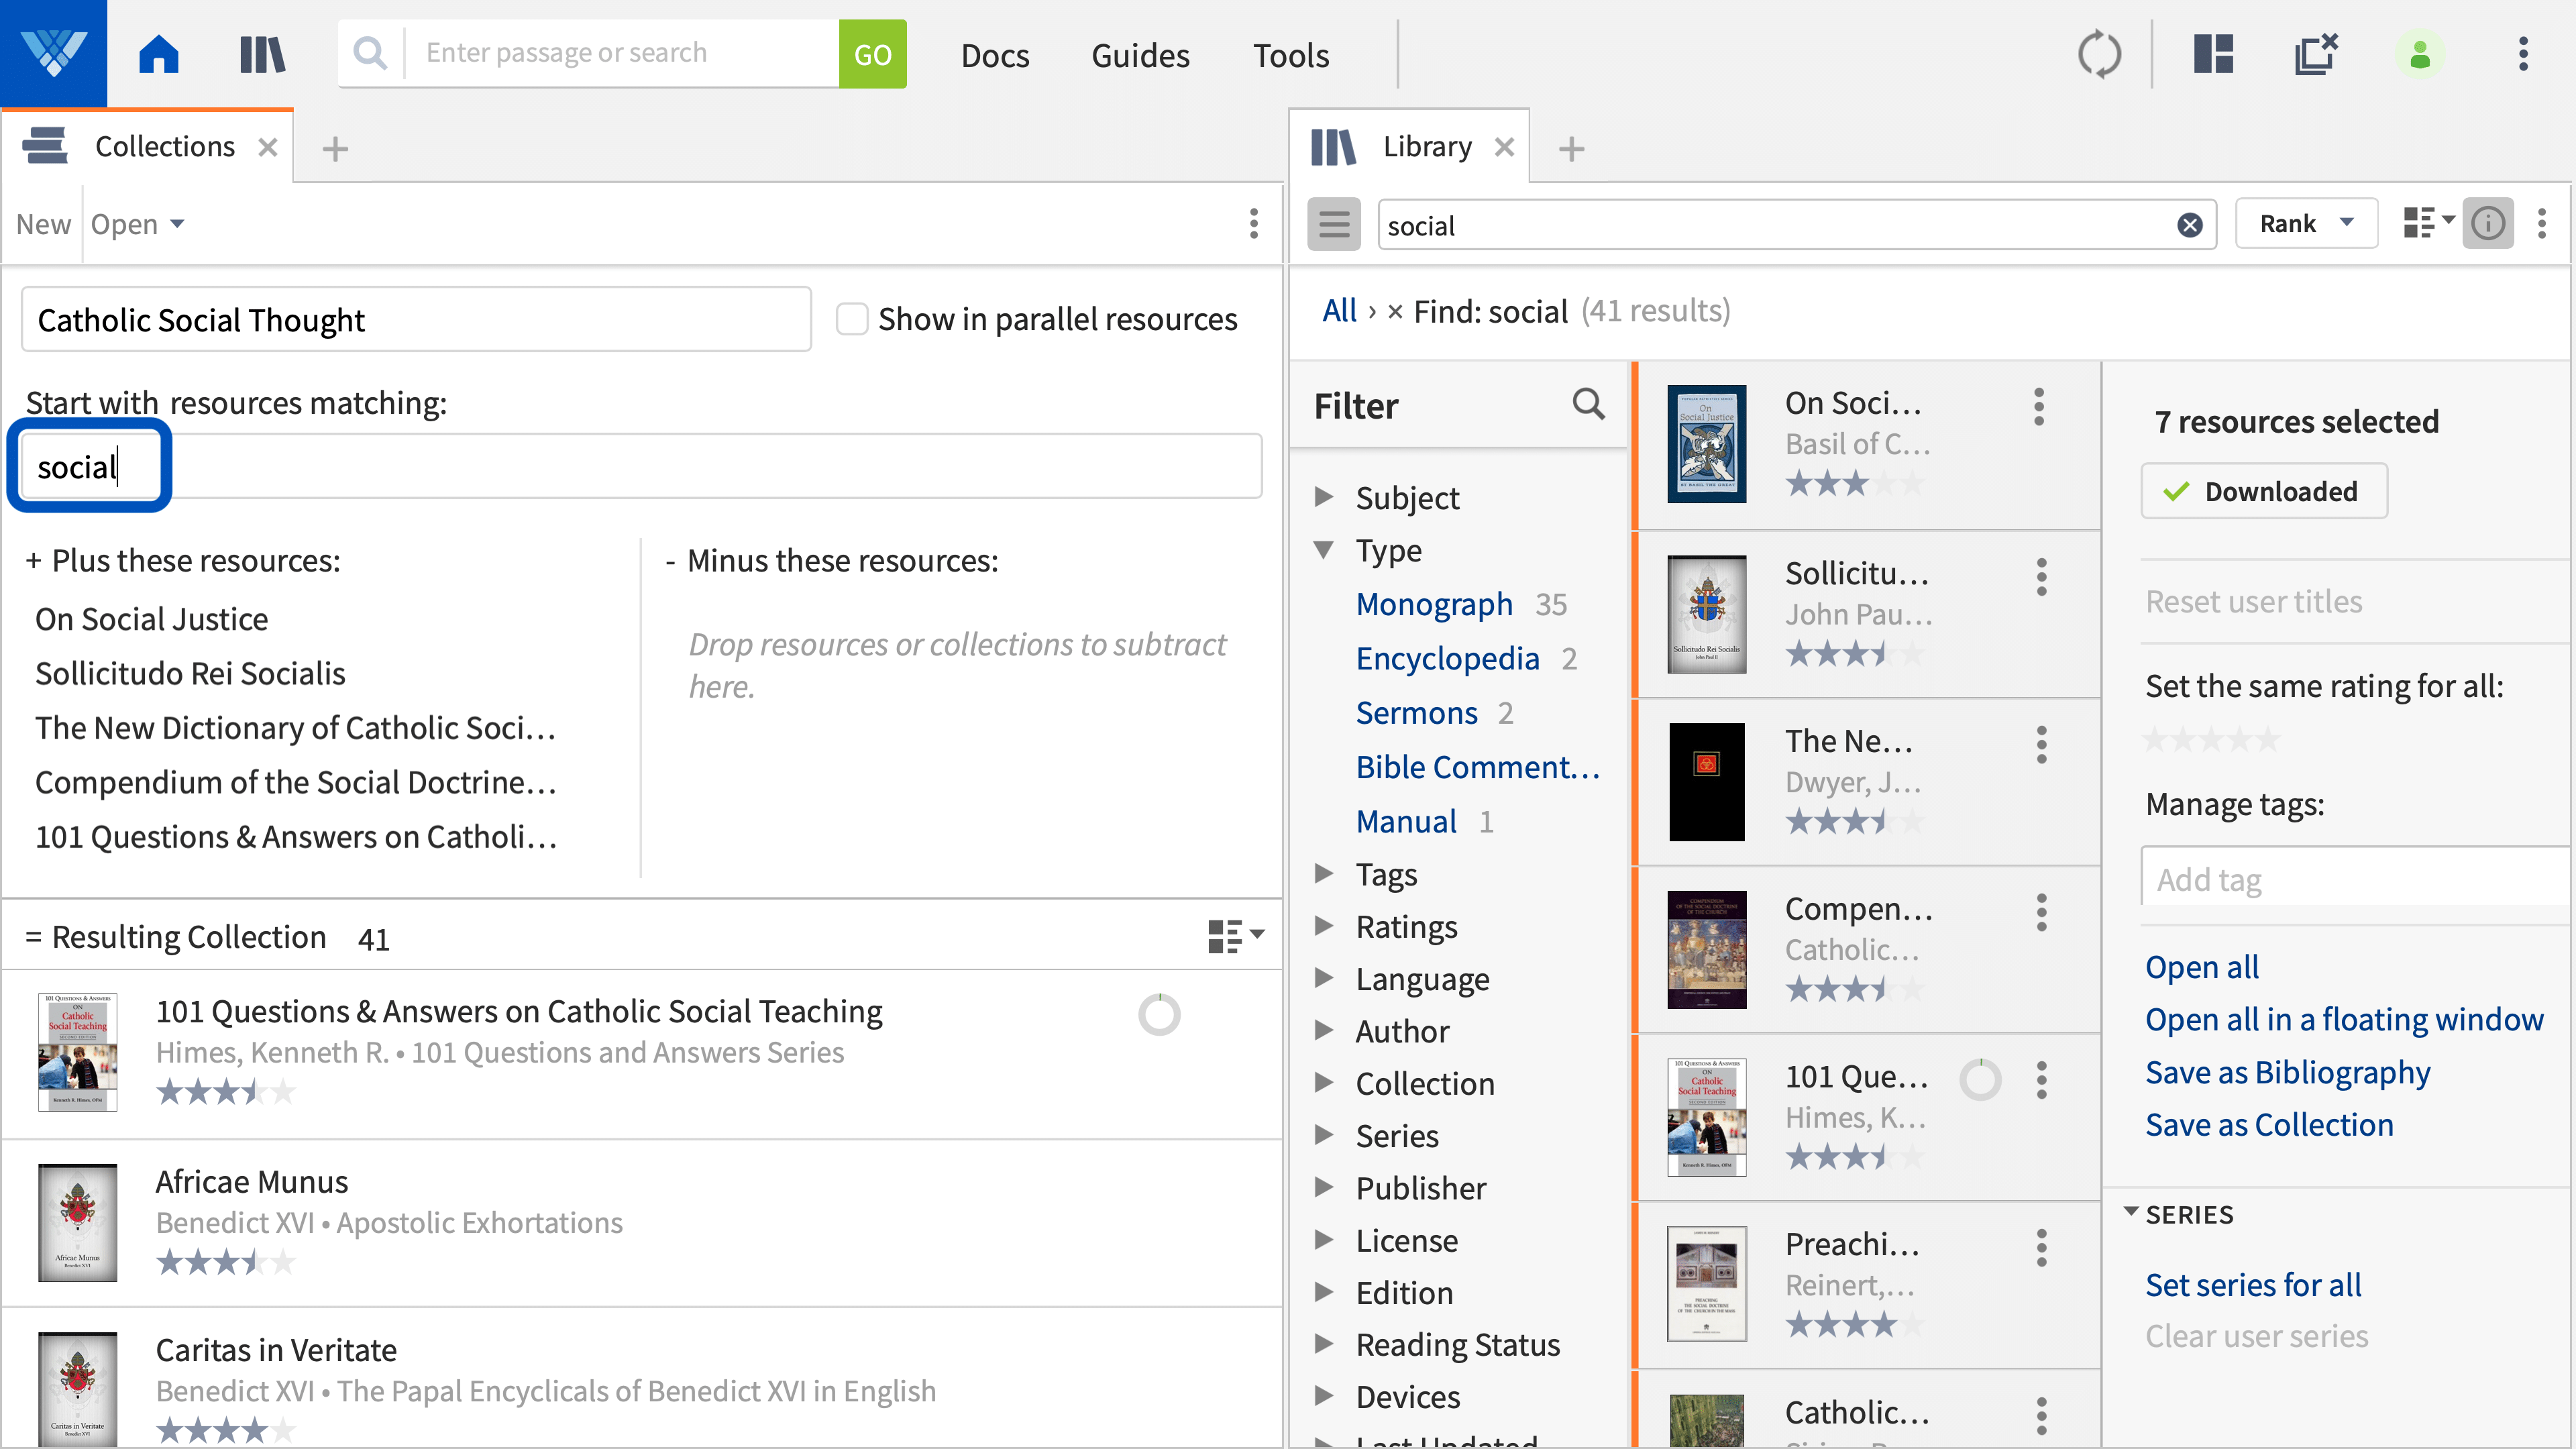This screenshot has width=2576, height=1449.
Task: Open menu for On Social Justice resource
Action: tap(2039, 408)
